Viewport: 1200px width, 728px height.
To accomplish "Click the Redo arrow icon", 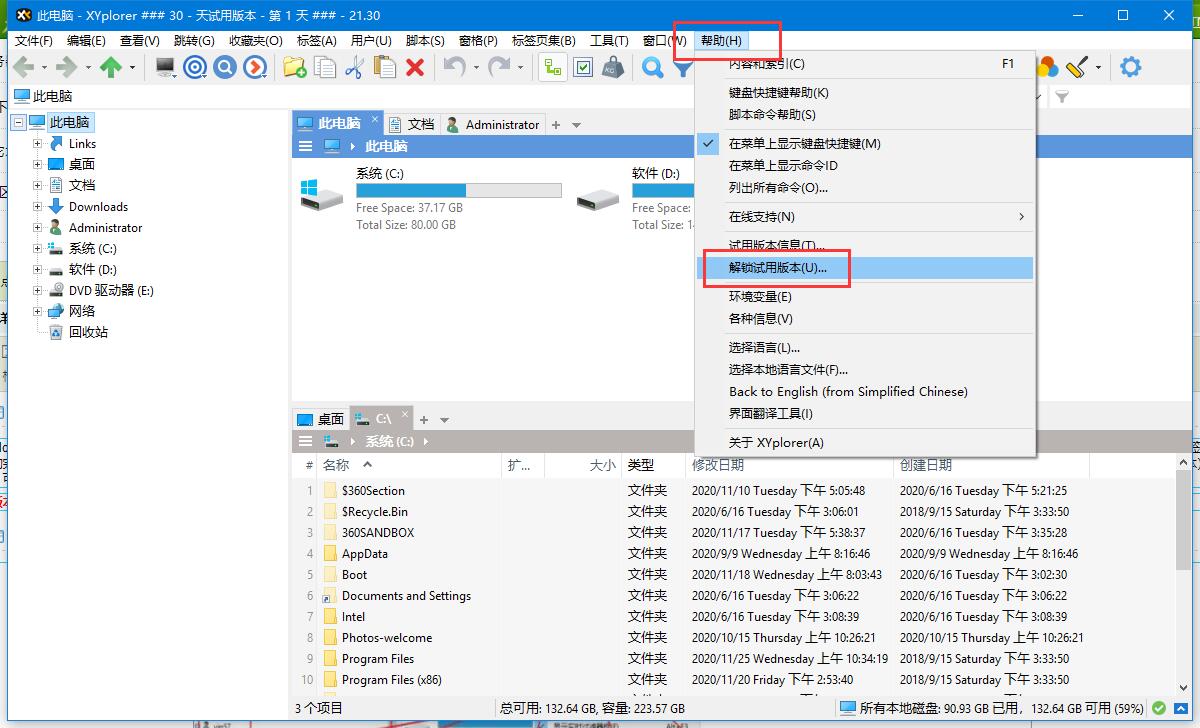I will (x=498, y=67).
